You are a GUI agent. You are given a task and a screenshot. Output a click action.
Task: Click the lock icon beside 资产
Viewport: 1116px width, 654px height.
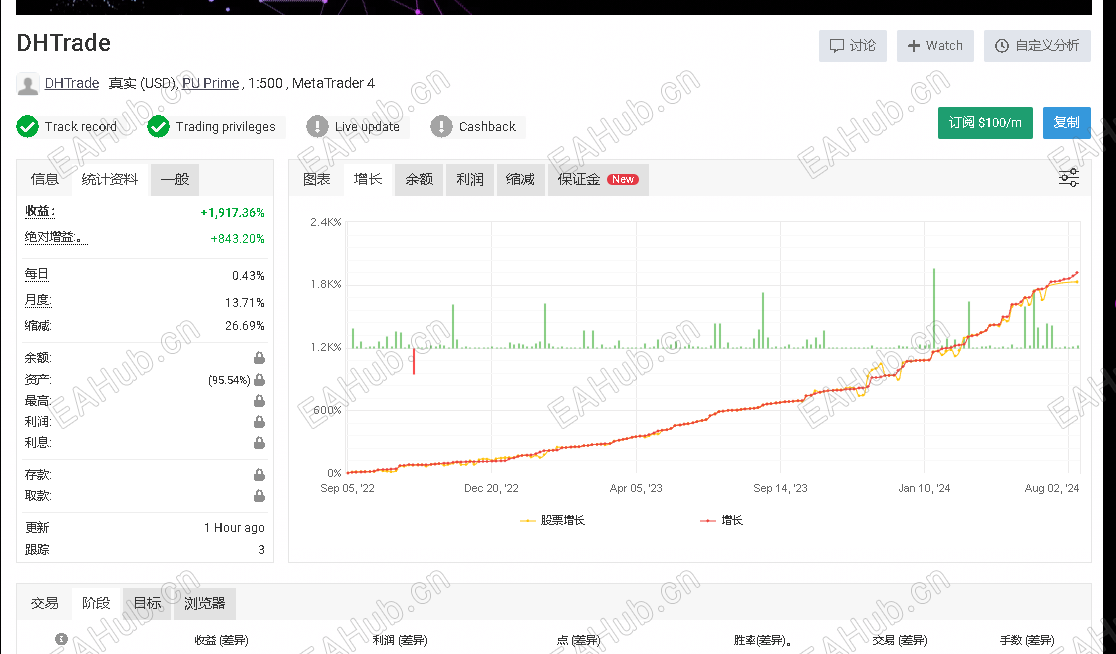click(259, 379)
